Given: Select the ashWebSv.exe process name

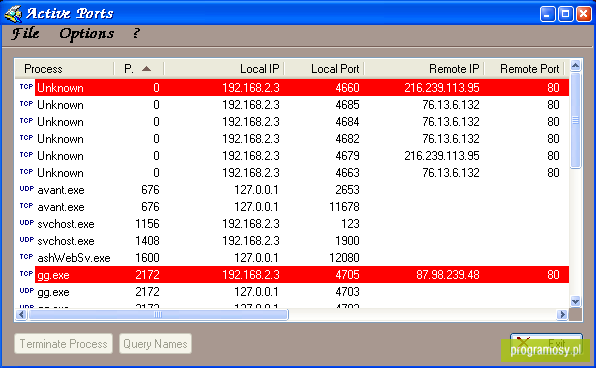Looking at the screenshot, I should pos(74,258).
